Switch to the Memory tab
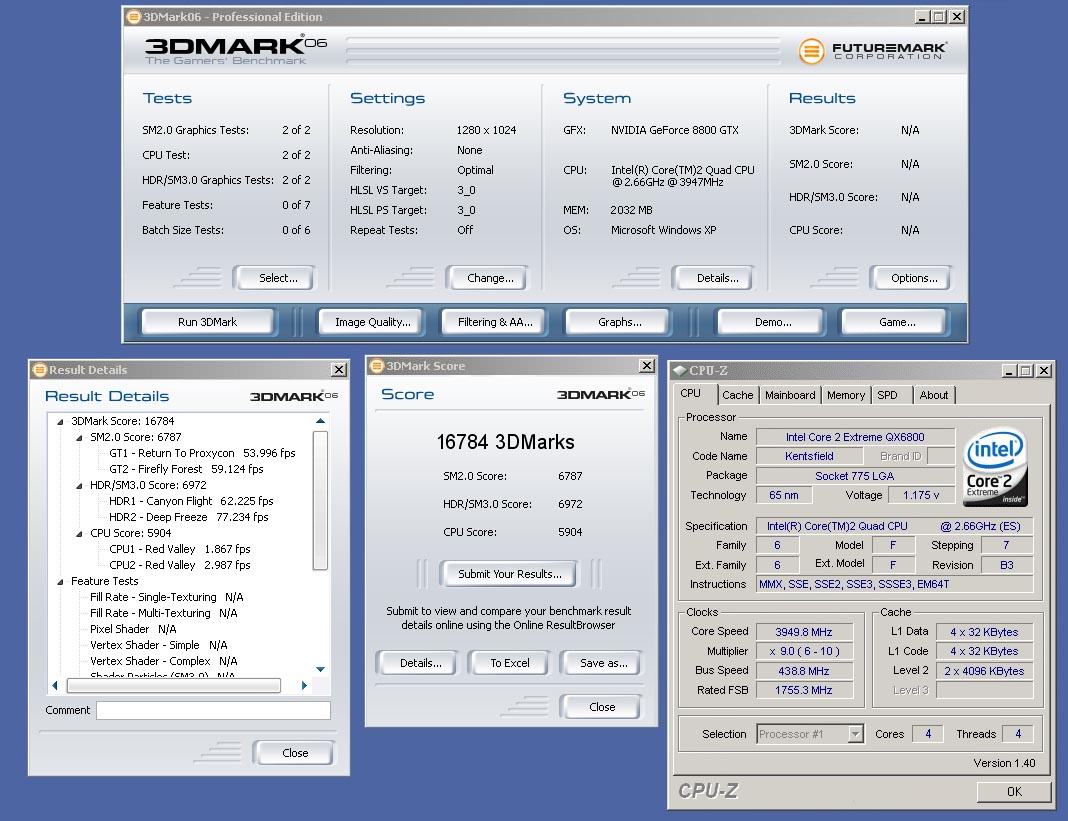 [845, 395]
